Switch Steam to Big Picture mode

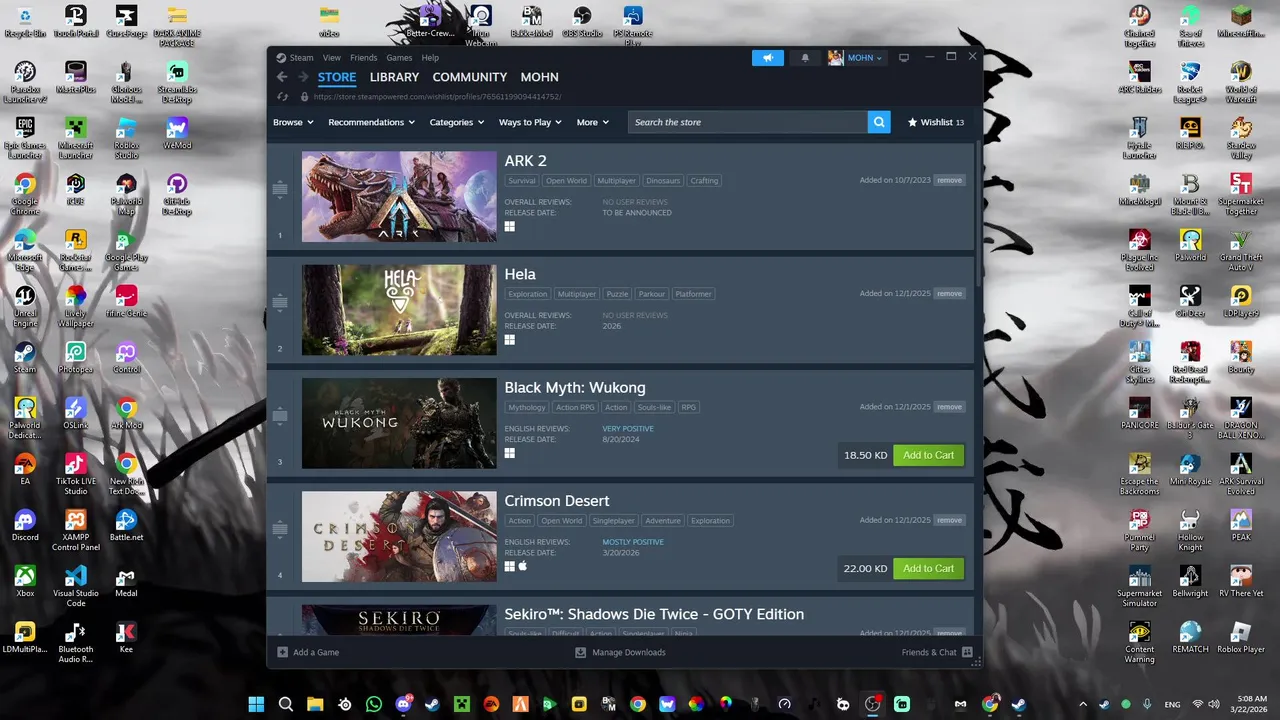(x=904, y=58)
